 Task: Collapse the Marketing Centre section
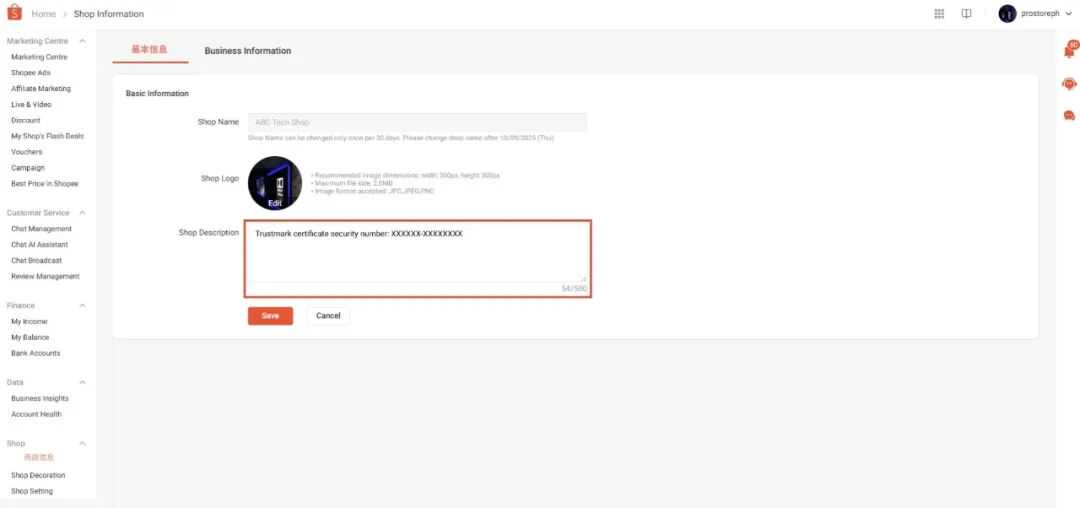point(83,41)
